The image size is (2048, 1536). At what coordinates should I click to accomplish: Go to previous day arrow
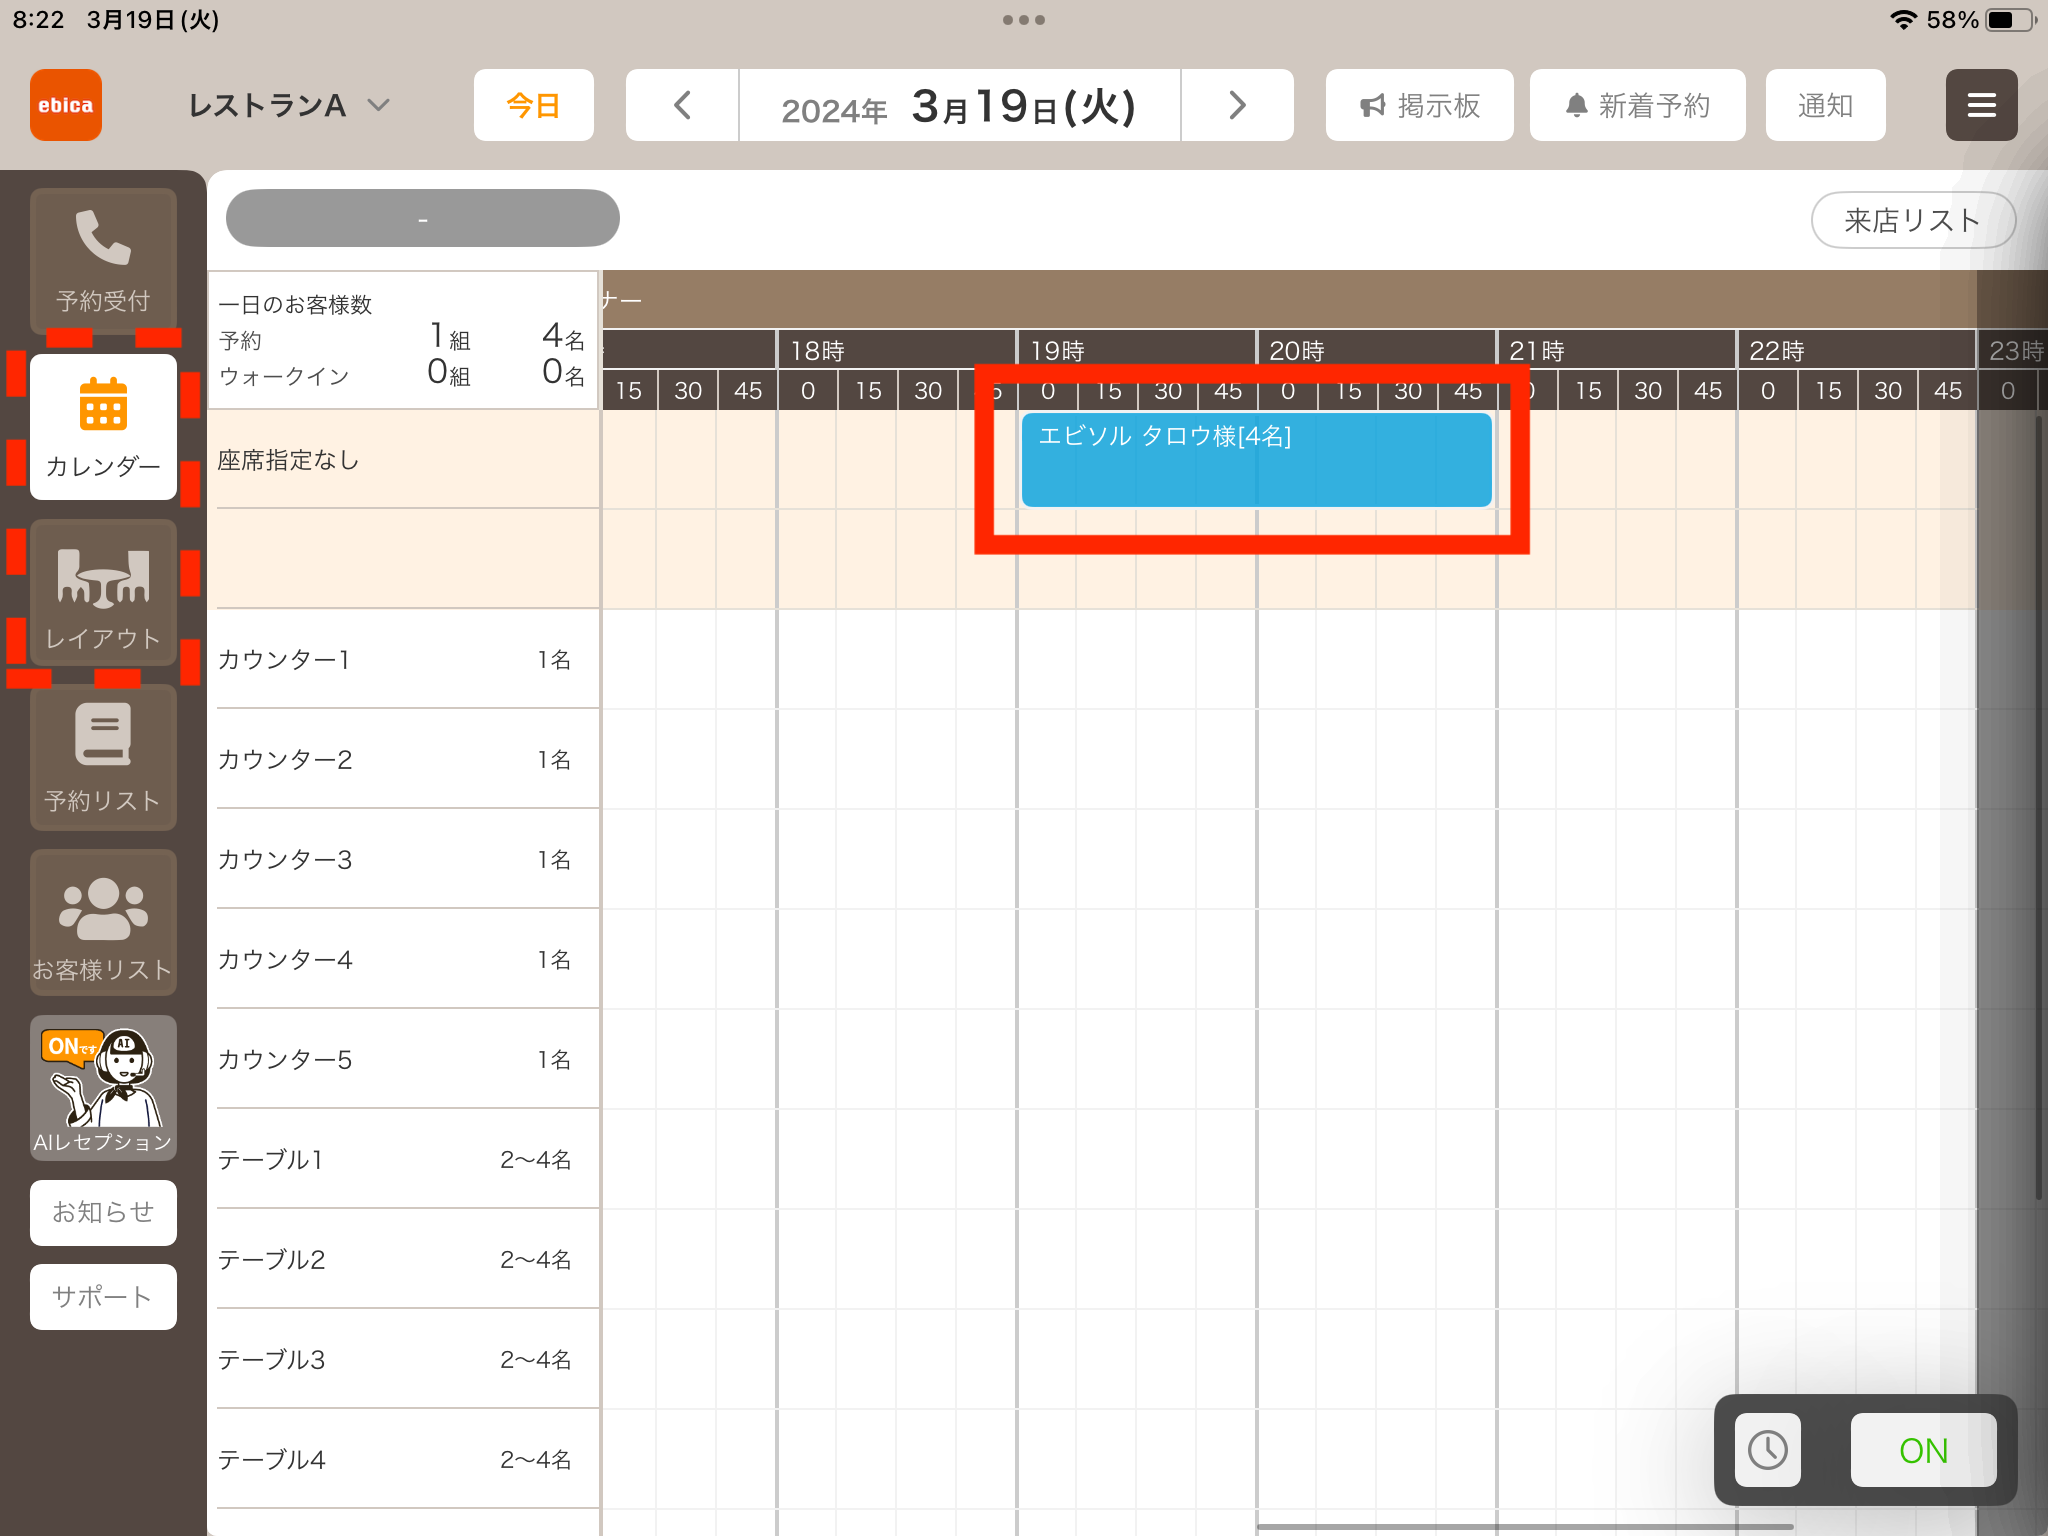[x=682, y=105]
